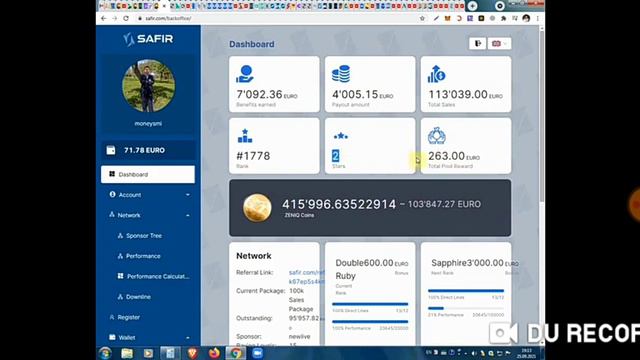Click the wallet icon beside 71.78 EURO
Image resolution: width=640 pixels, height=360 pixels.
click(111, 150)
